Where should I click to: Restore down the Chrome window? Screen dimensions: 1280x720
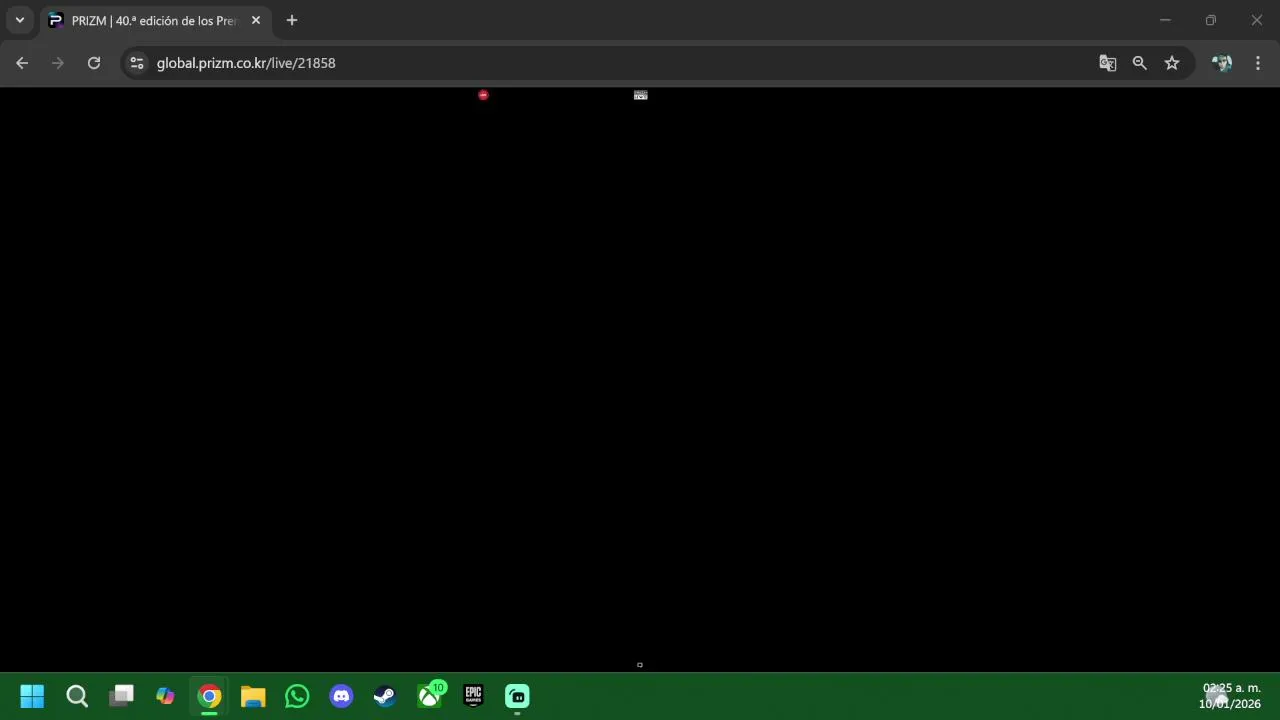[x=1211, y=20]
